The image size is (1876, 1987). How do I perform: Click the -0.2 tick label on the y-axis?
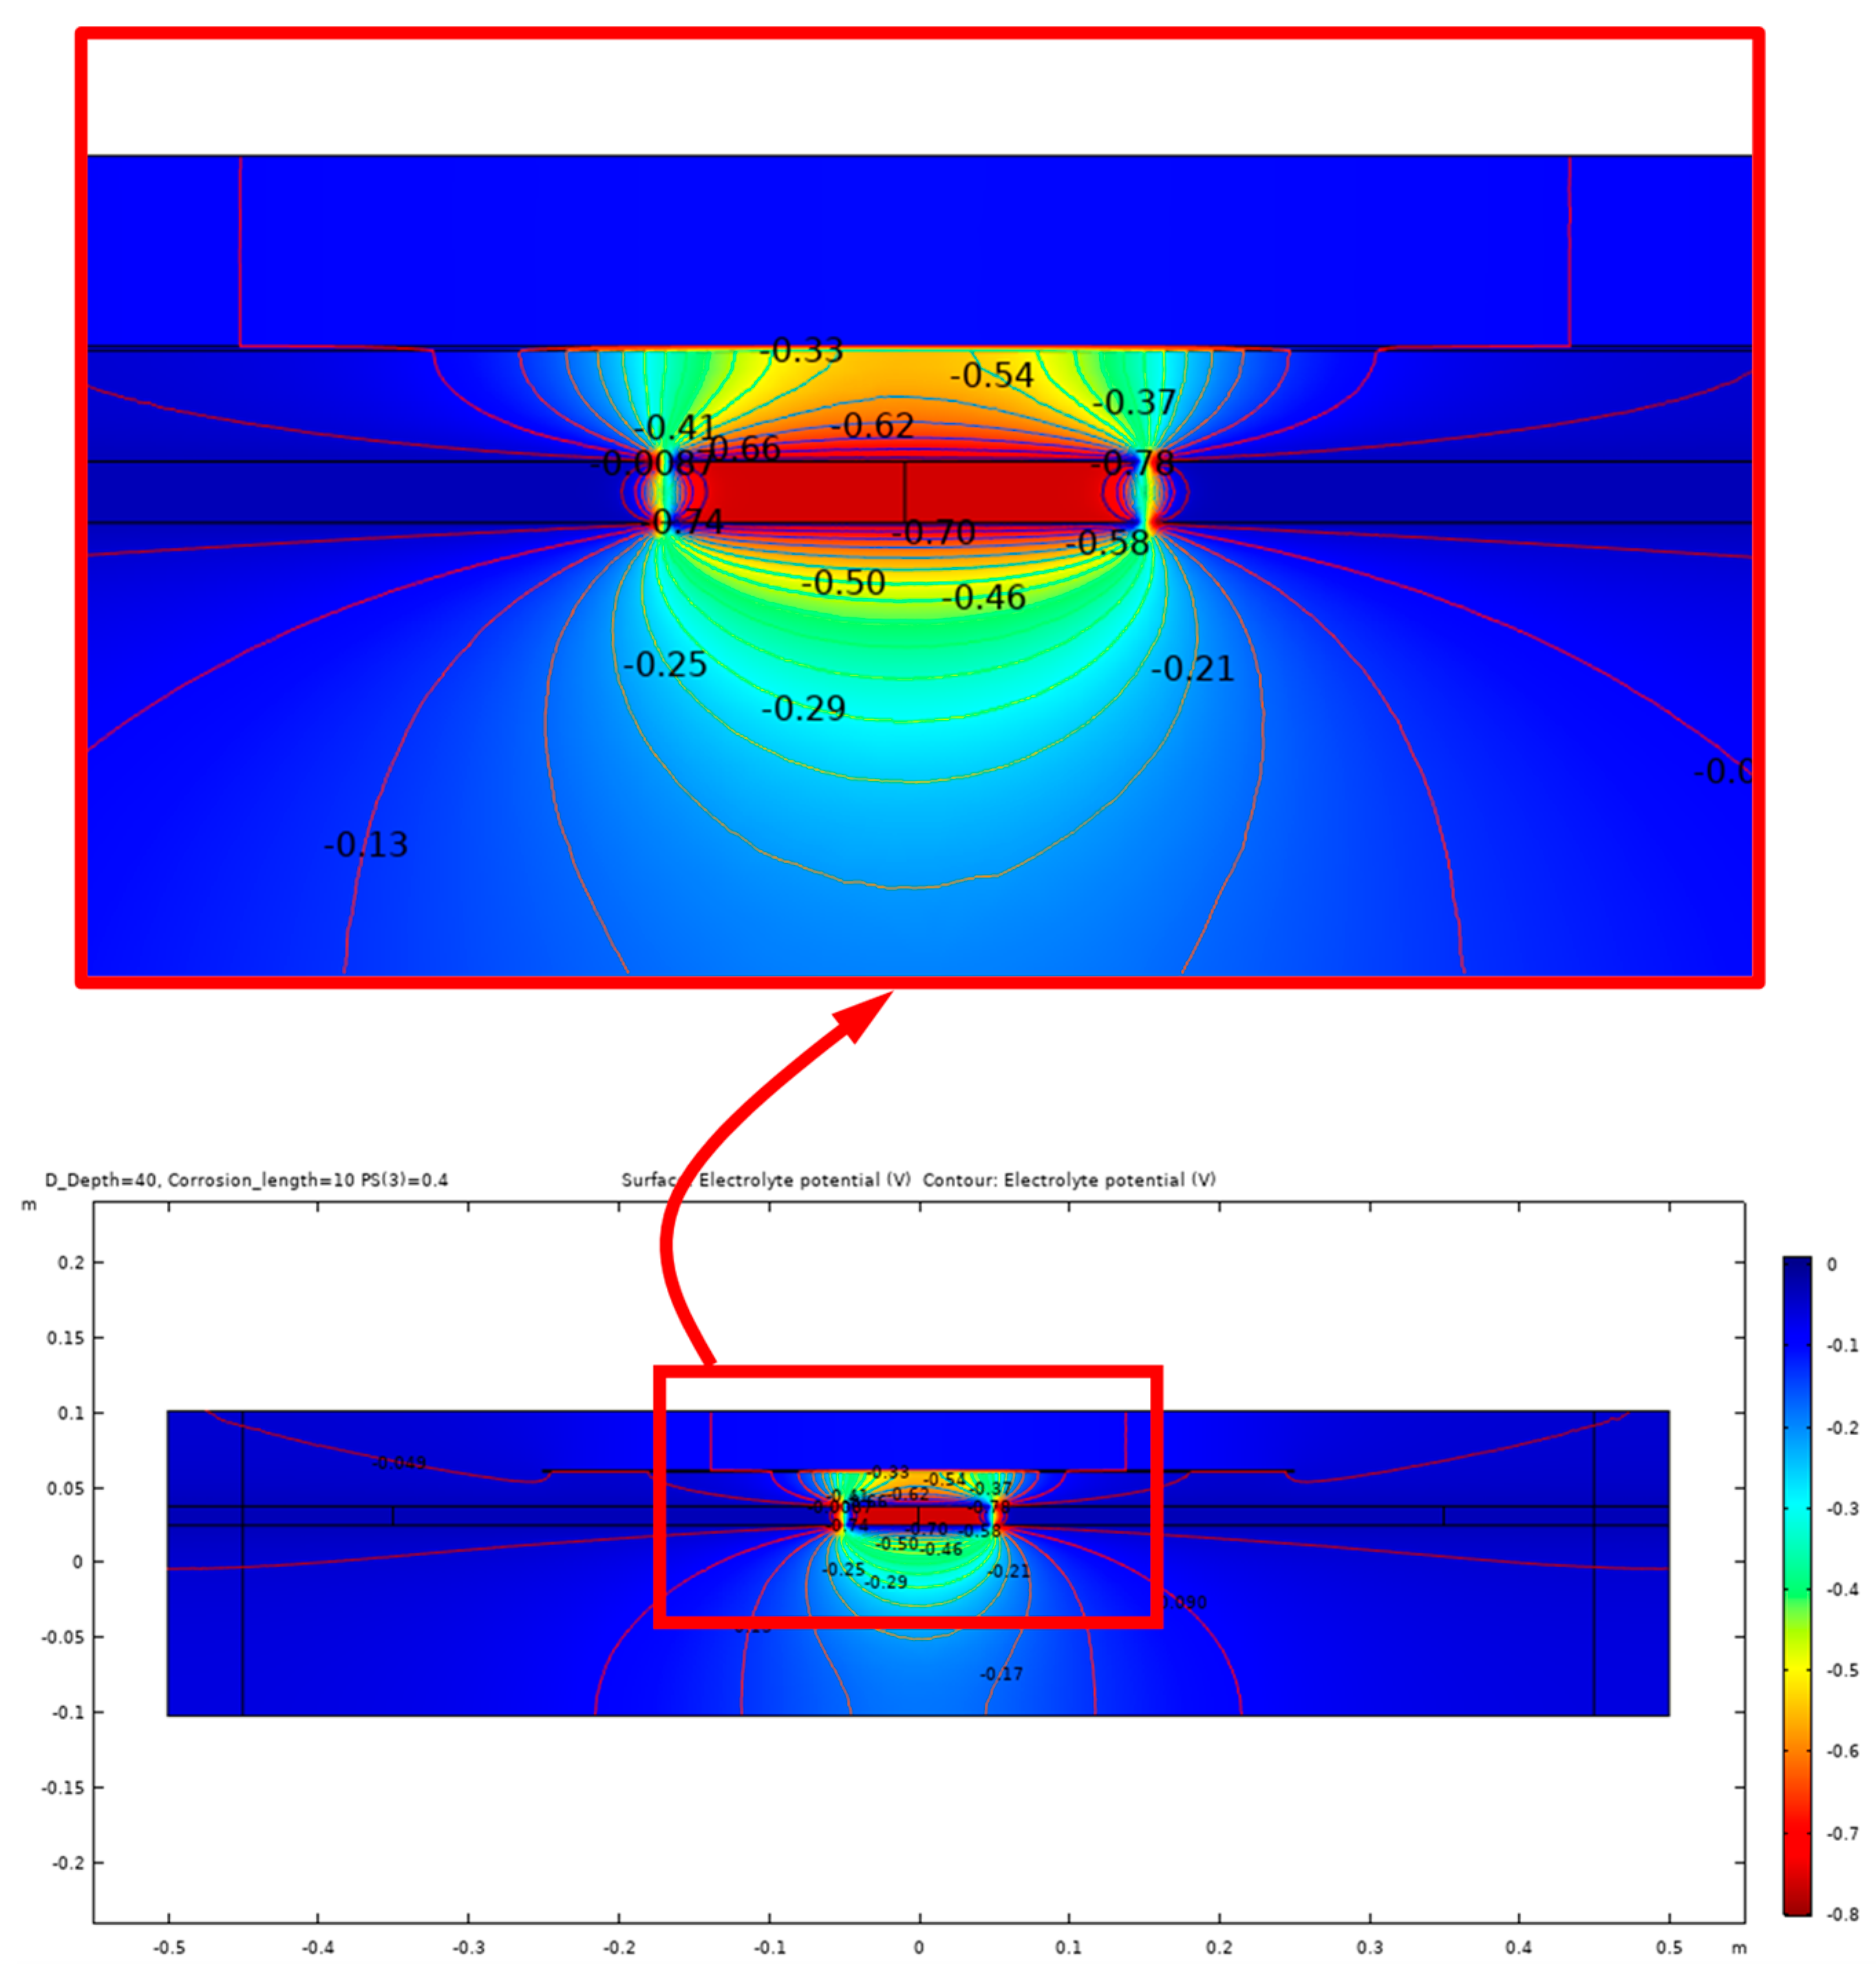pyautogui.click(x=66, y=1864)
